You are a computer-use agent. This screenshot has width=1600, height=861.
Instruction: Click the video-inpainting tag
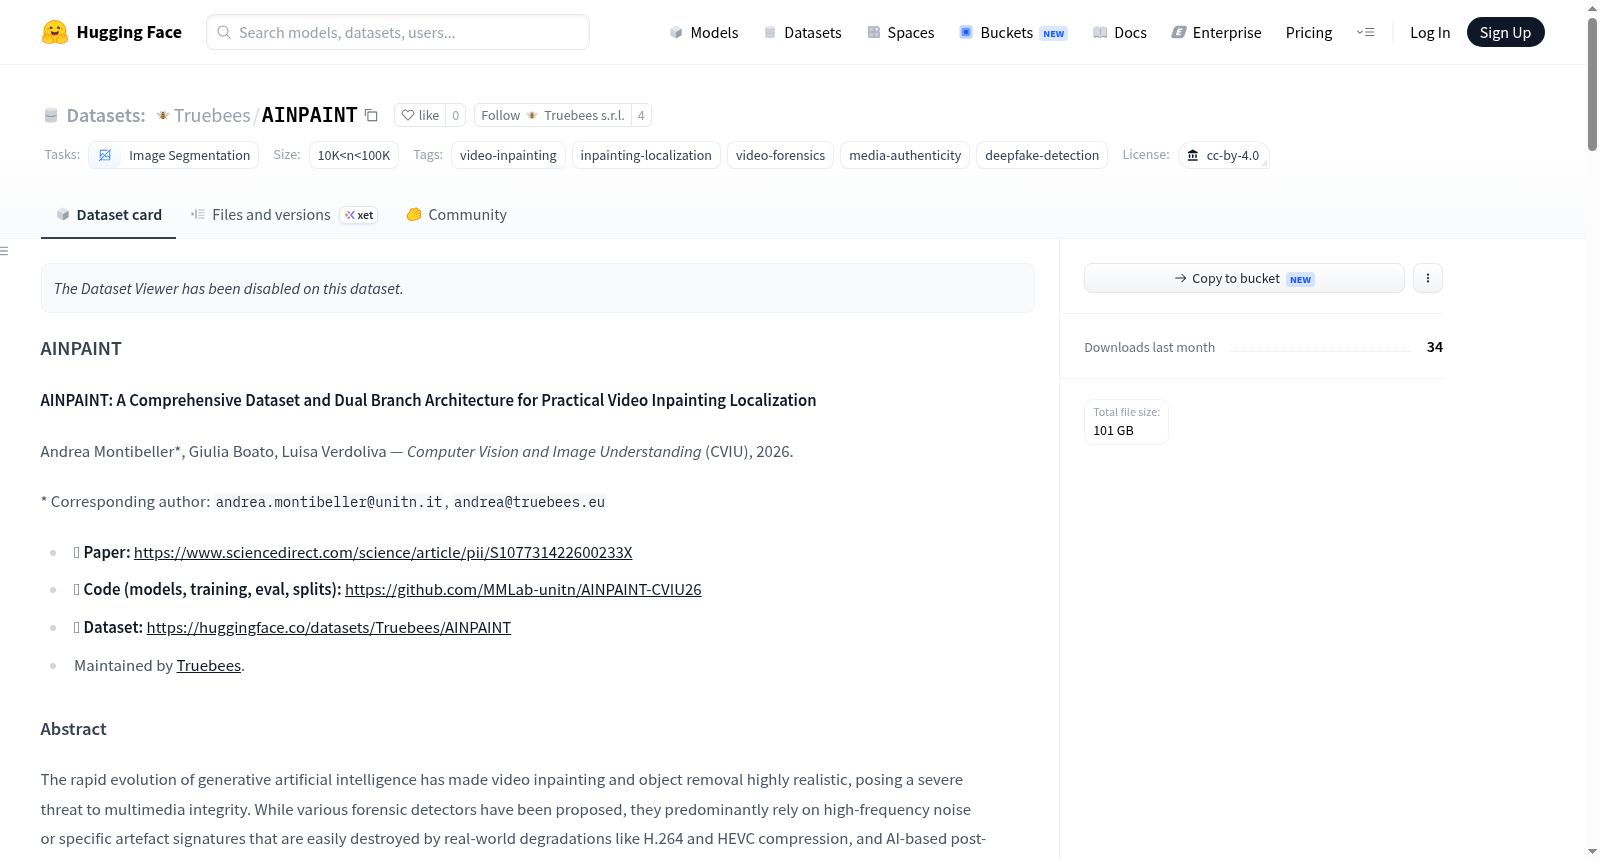pyautogui.click(x=508, y=155)
